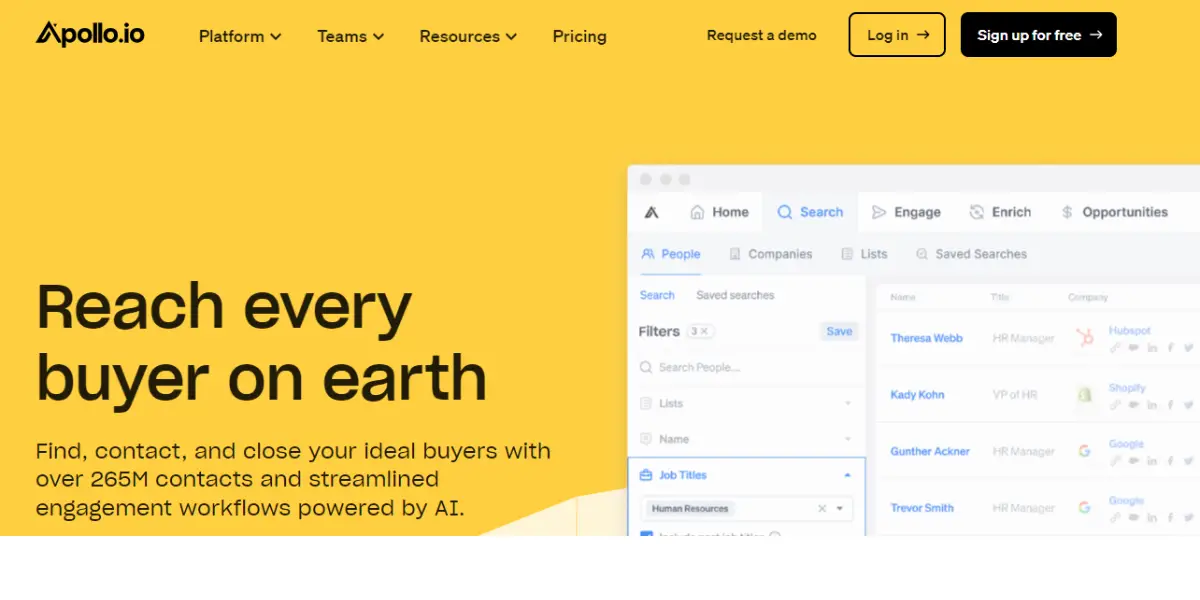Click the Shopify bag logo in Kady Kohn's row
Screen dimensions: 1200x600
pyautogui.click(x=1084, y=395)
